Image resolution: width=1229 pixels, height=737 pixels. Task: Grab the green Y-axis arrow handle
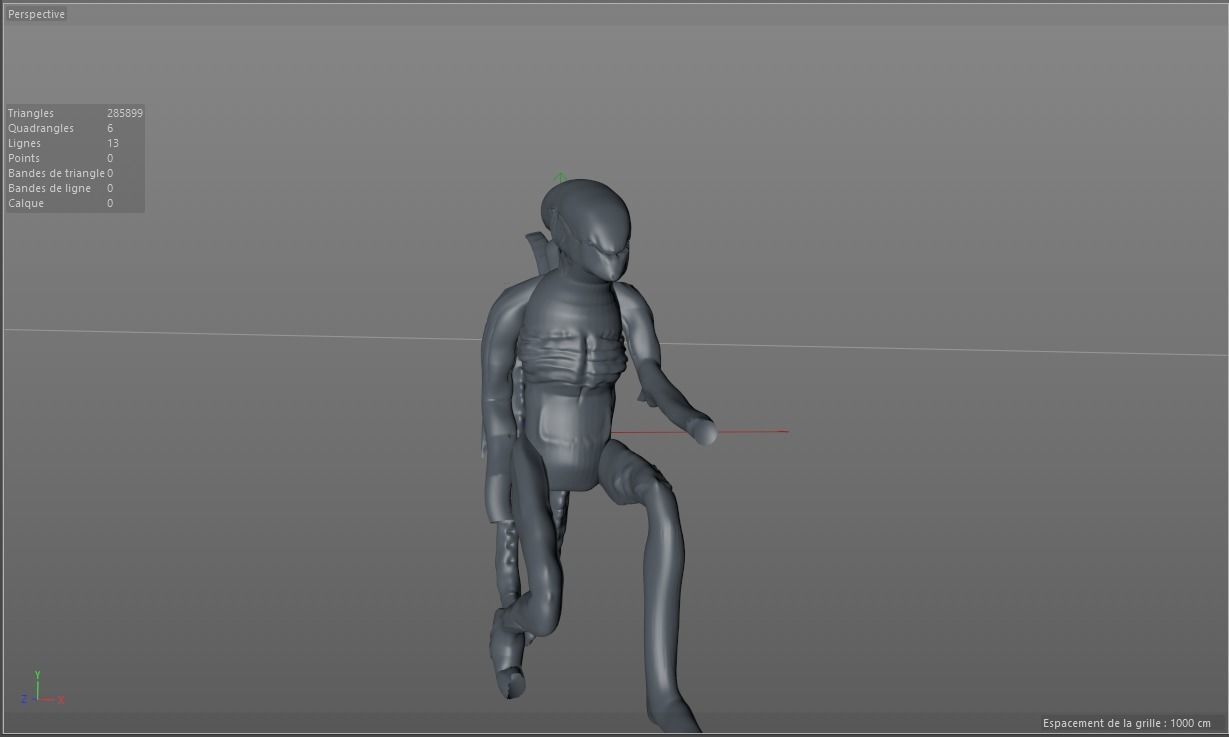(560, 178)
